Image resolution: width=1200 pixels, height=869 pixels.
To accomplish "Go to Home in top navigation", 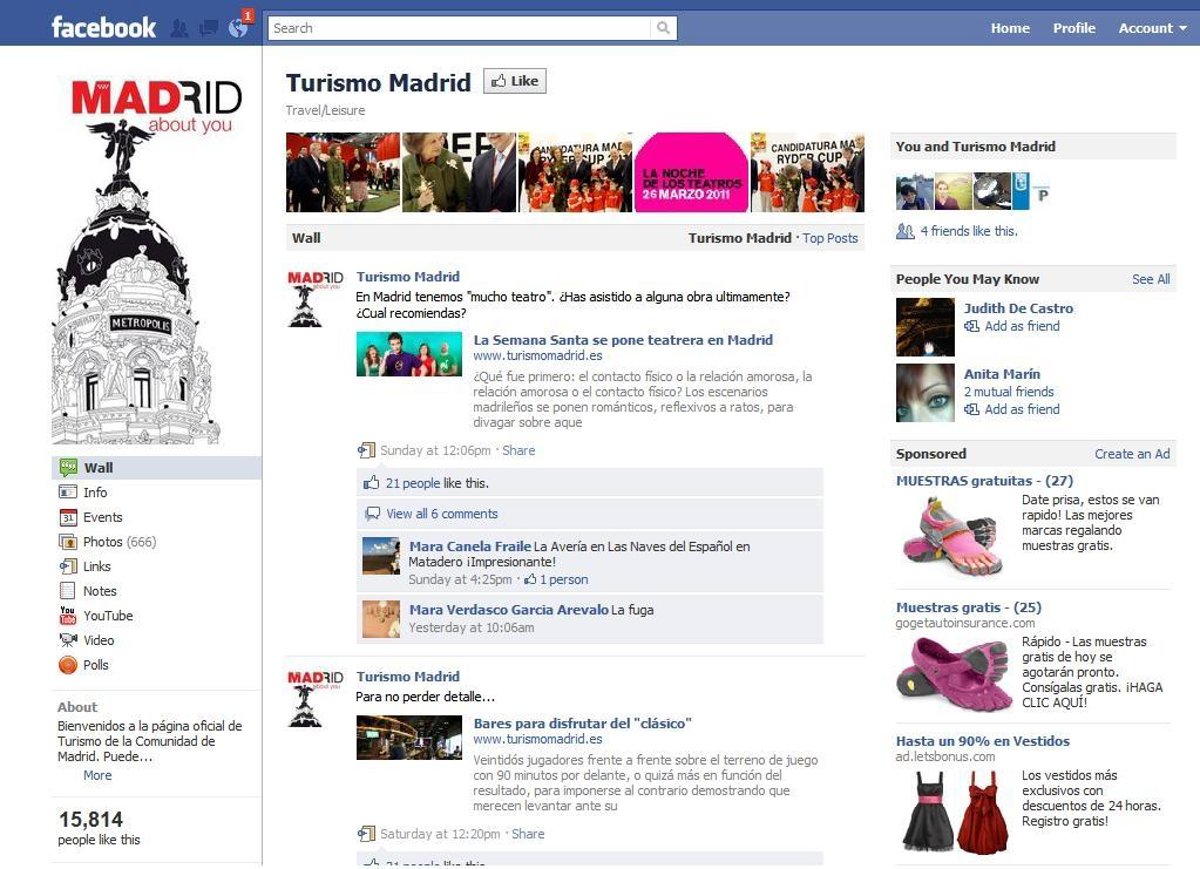I will pyautogui.click(x=1010, y=28).
